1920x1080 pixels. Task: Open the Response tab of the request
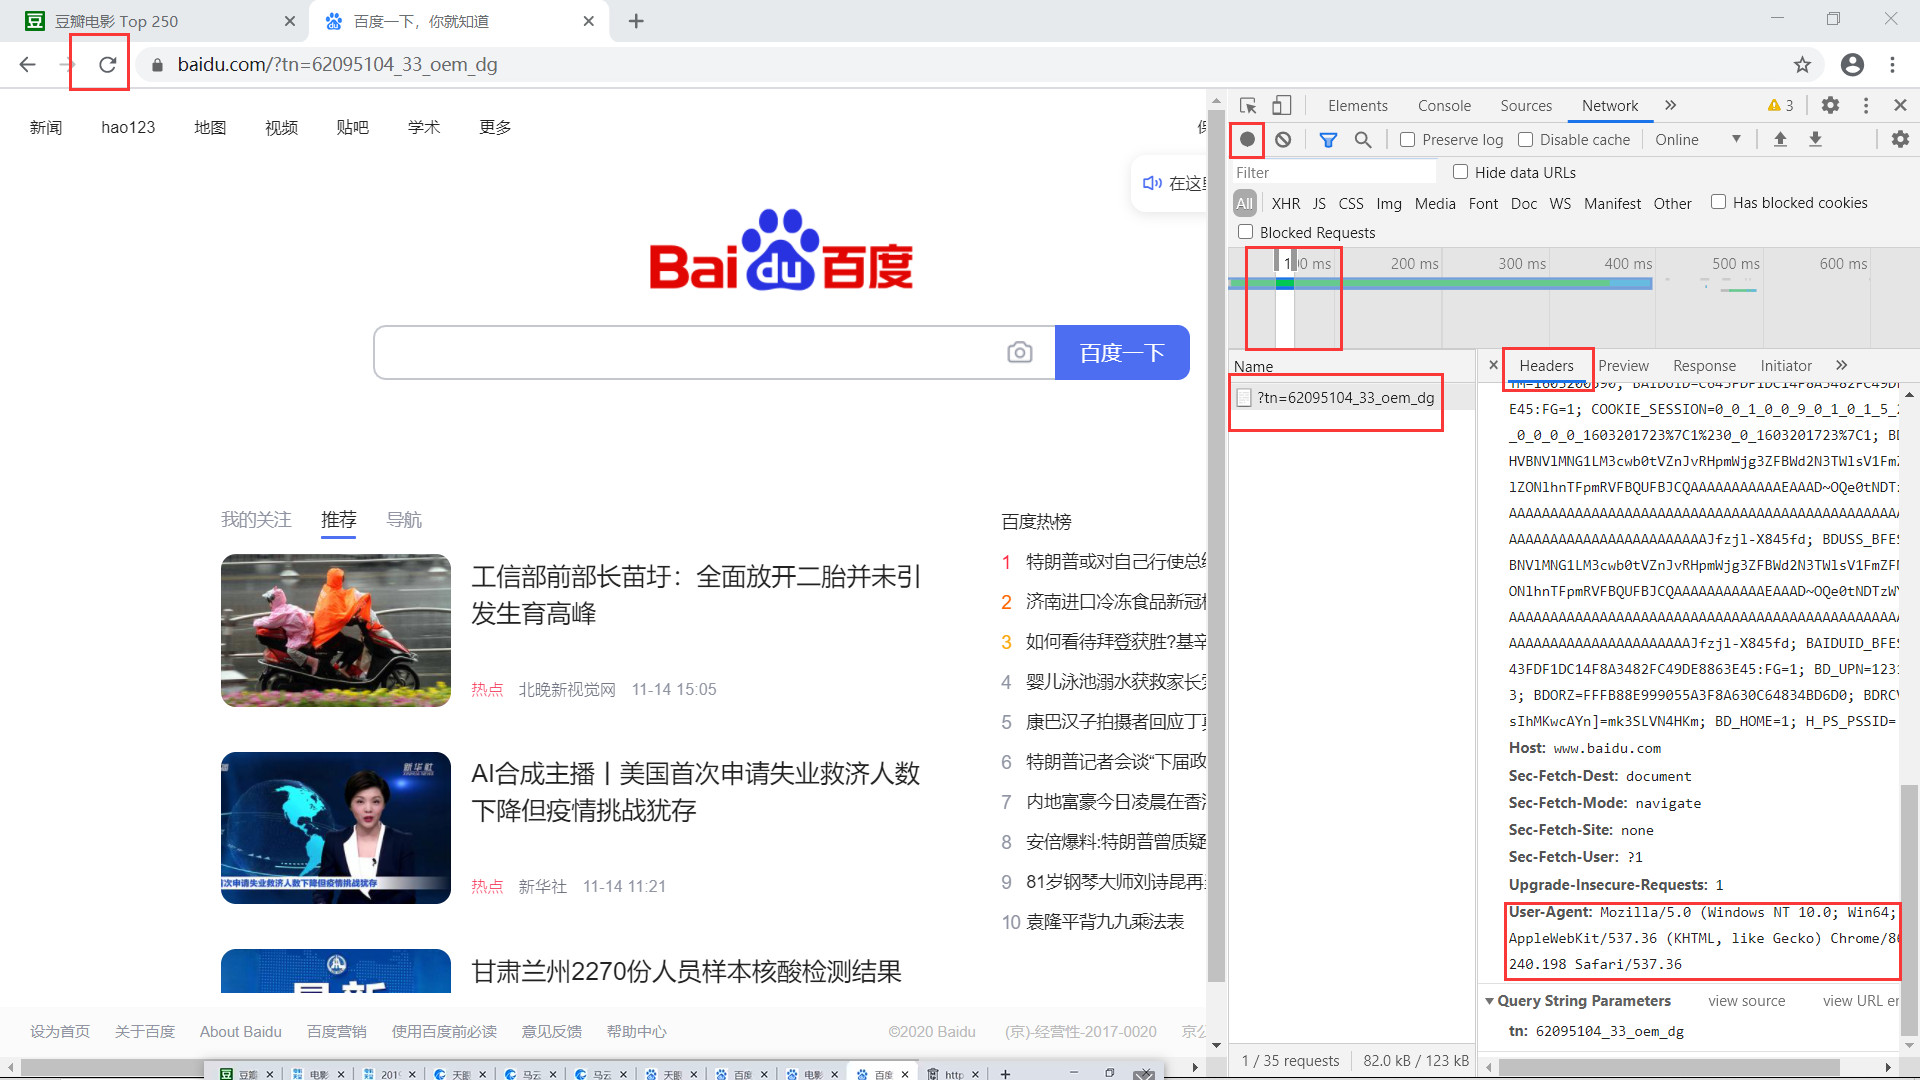[x=1704, y=366]
